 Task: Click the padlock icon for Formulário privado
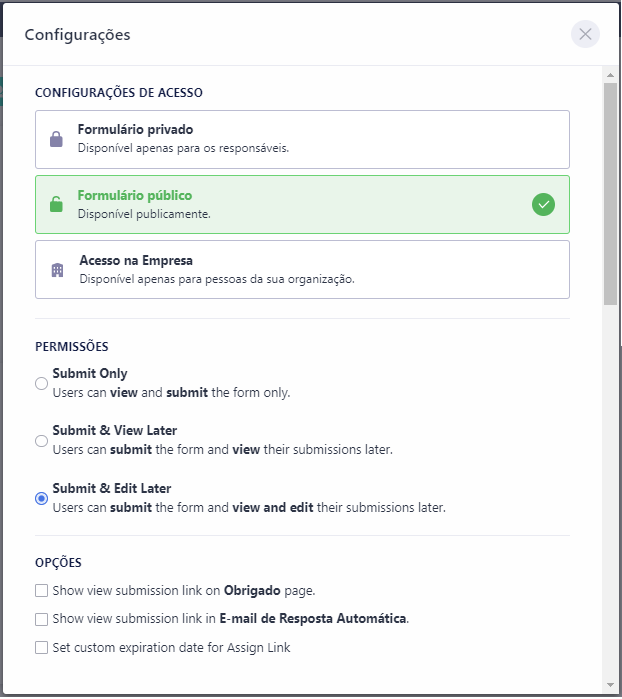pos(56,139)
